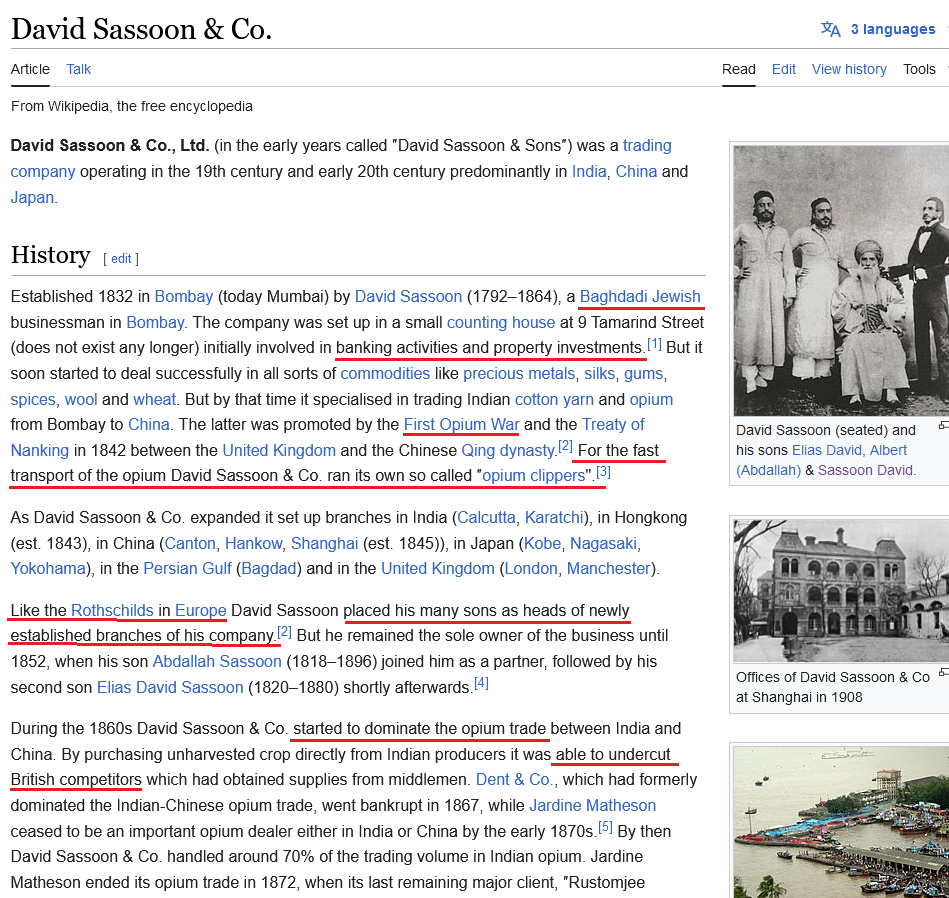The image size is (949, 898).
Task: Open the Shanghai link
Action: [x=324, y=544]
